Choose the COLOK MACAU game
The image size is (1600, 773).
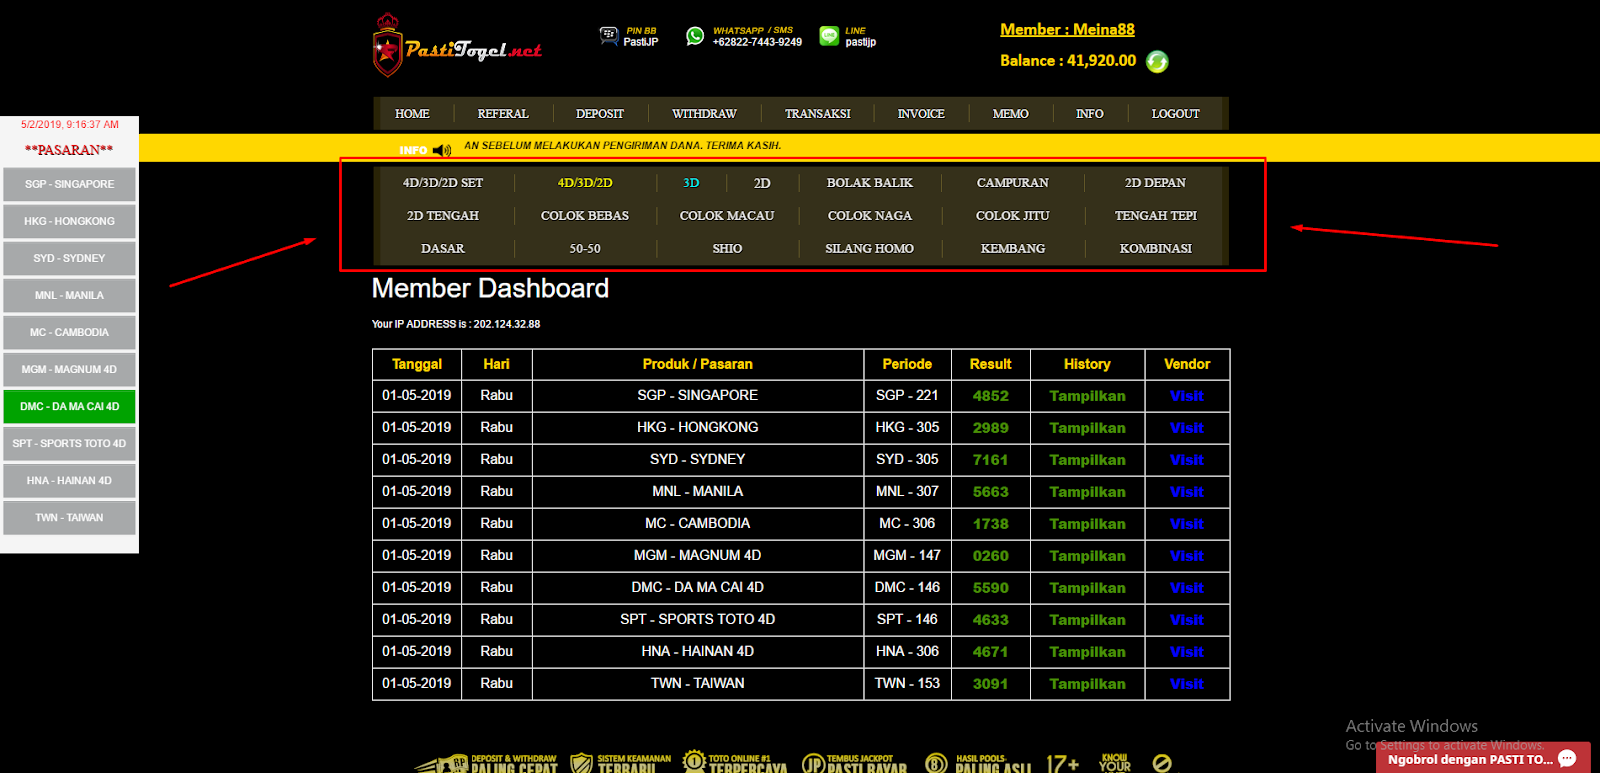click(727, 216)
